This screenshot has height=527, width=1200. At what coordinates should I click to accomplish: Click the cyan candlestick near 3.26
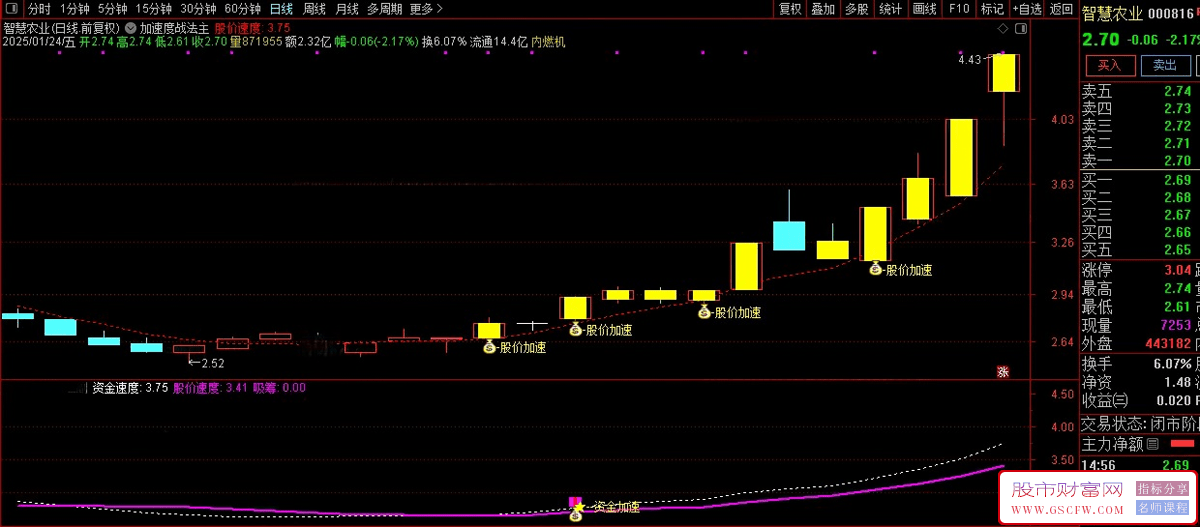tap(789, 235)
